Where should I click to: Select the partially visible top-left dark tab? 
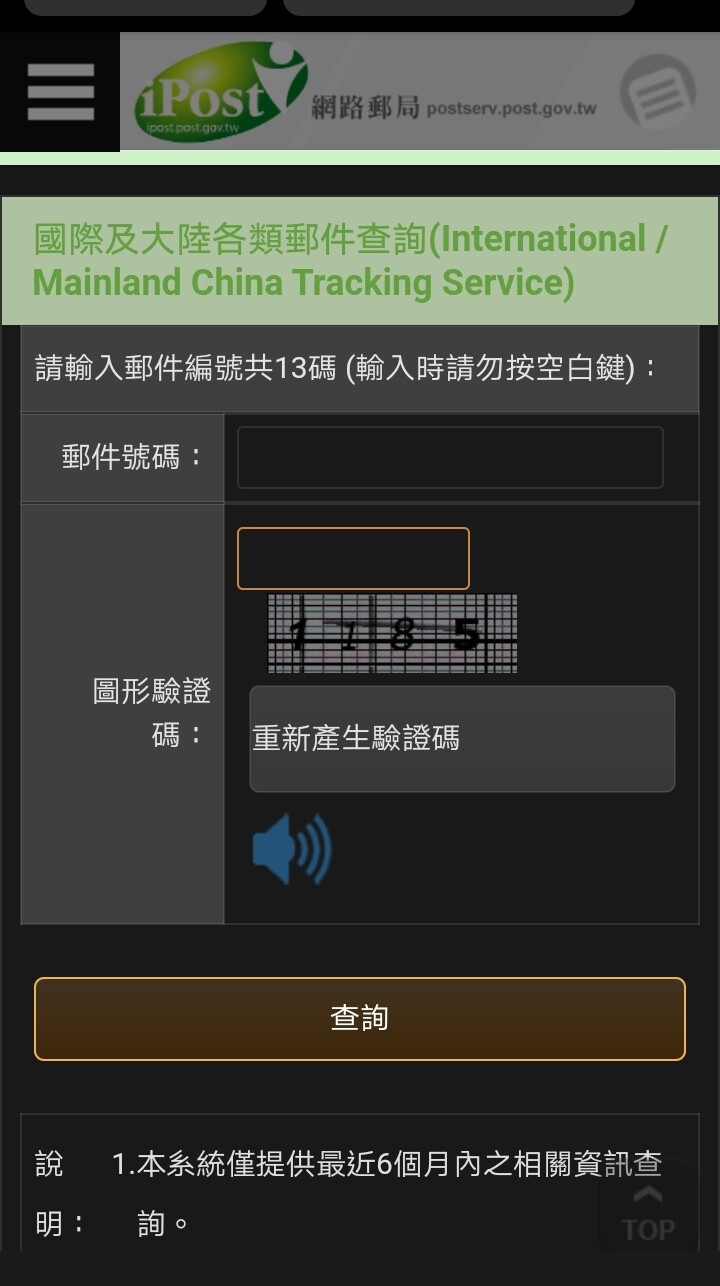click(145, 7)
